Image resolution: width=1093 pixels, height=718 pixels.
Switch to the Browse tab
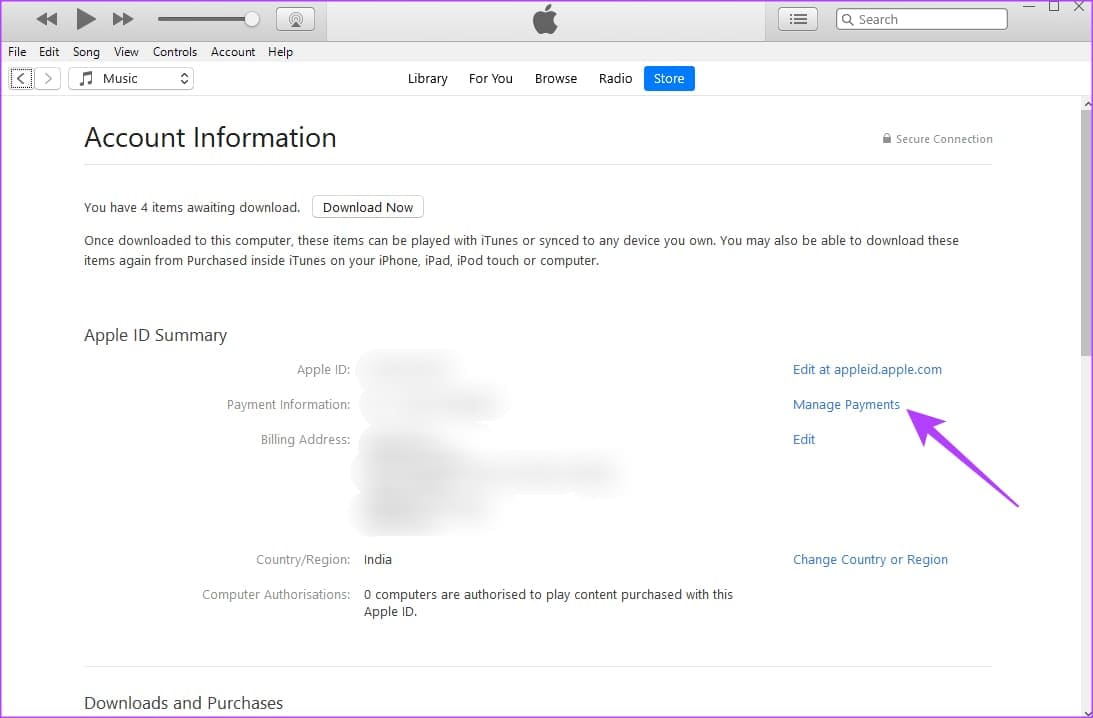click(x=556, y=79)
